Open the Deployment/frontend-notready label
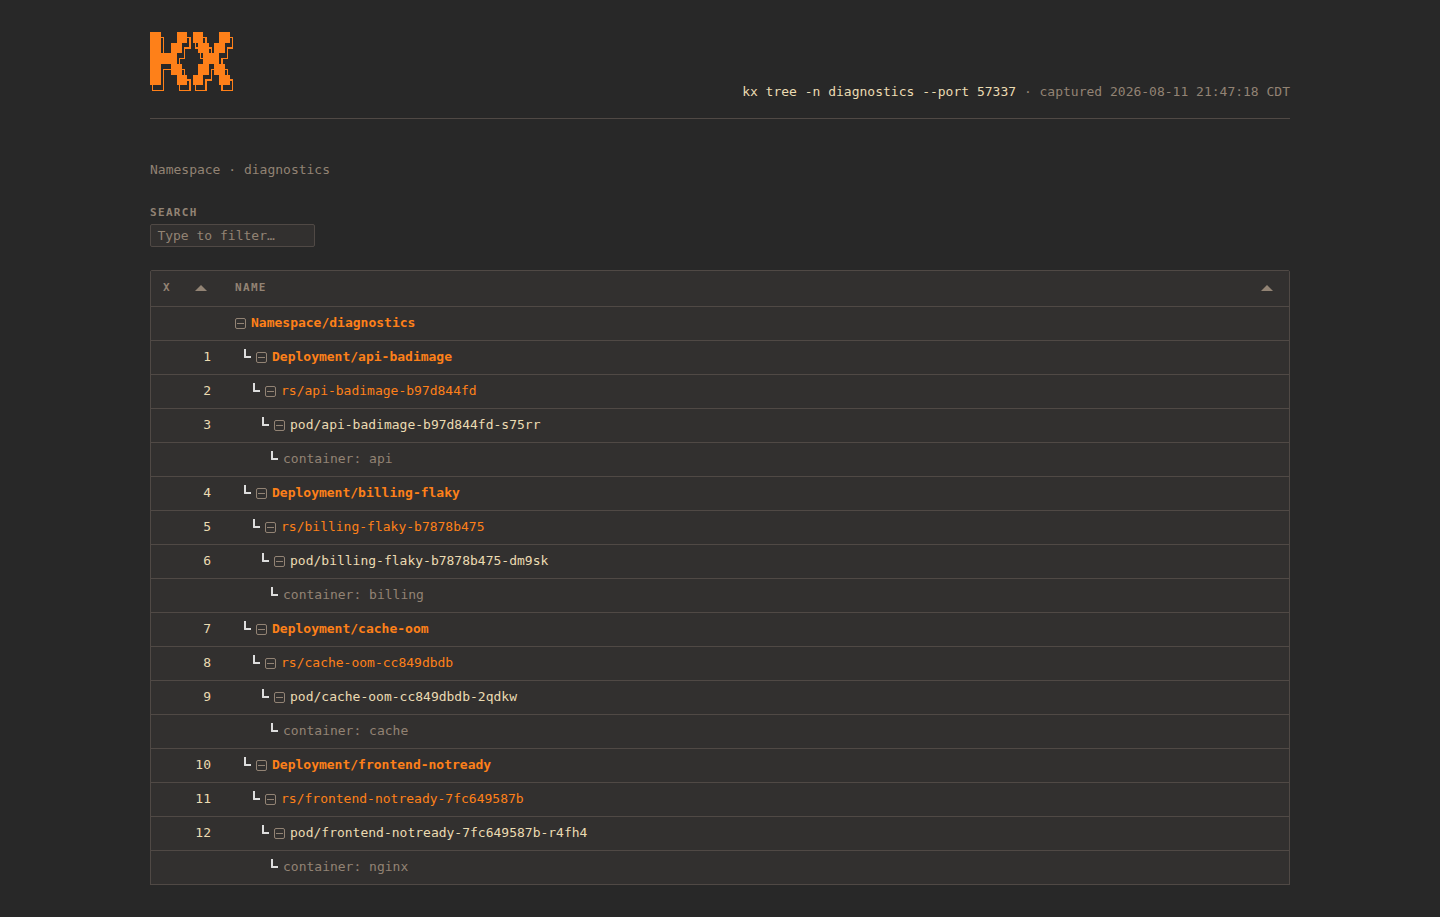 click(x=381, y=765)
